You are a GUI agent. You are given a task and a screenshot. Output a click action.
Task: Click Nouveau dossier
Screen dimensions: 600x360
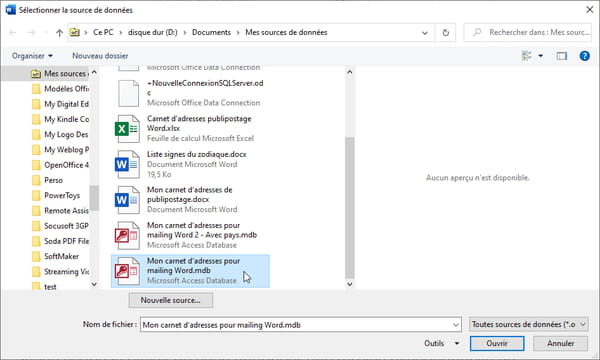click(100, 56)
